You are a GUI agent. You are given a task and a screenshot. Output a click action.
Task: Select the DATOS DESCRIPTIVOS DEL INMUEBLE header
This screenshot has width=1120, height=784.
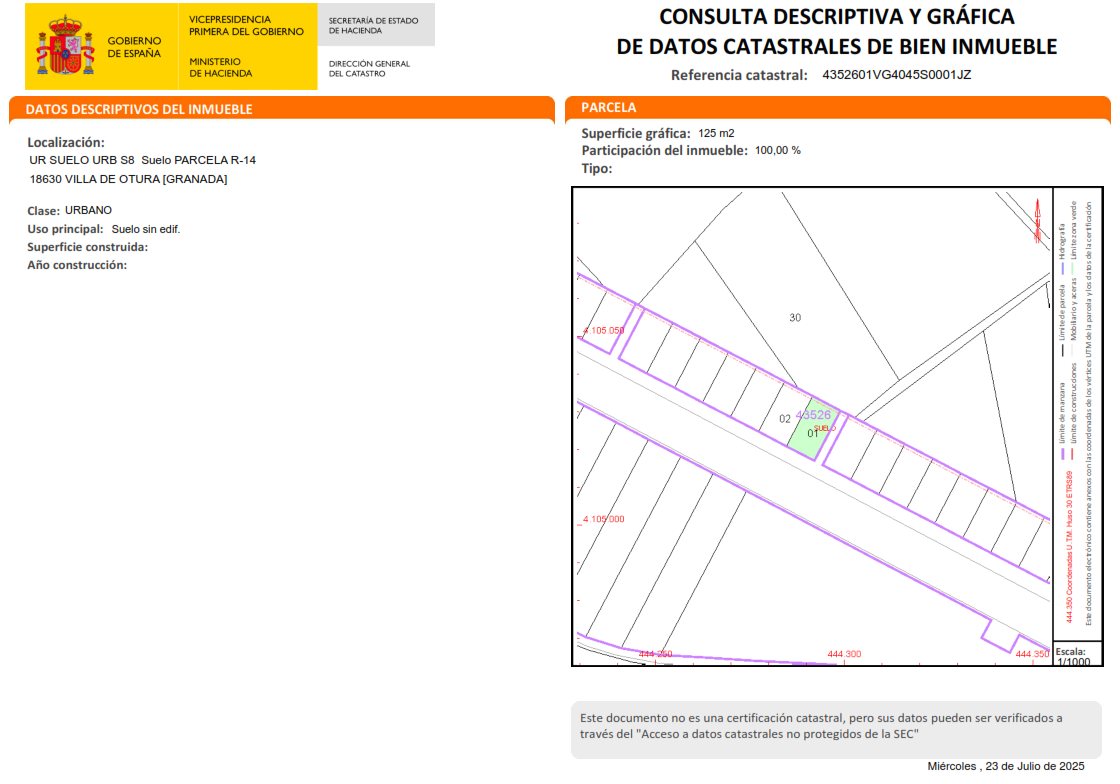pos(139,109)
